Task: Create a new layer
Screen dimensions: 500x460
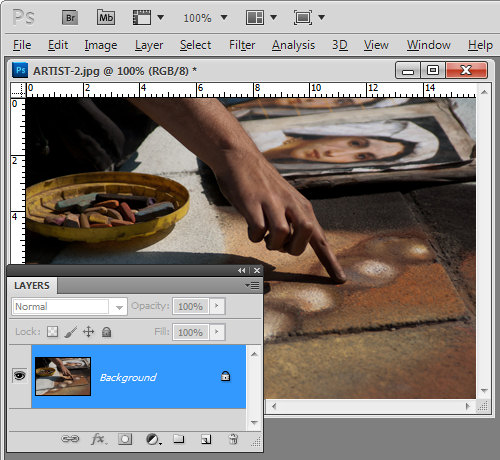Action: [x=206, y=439]
